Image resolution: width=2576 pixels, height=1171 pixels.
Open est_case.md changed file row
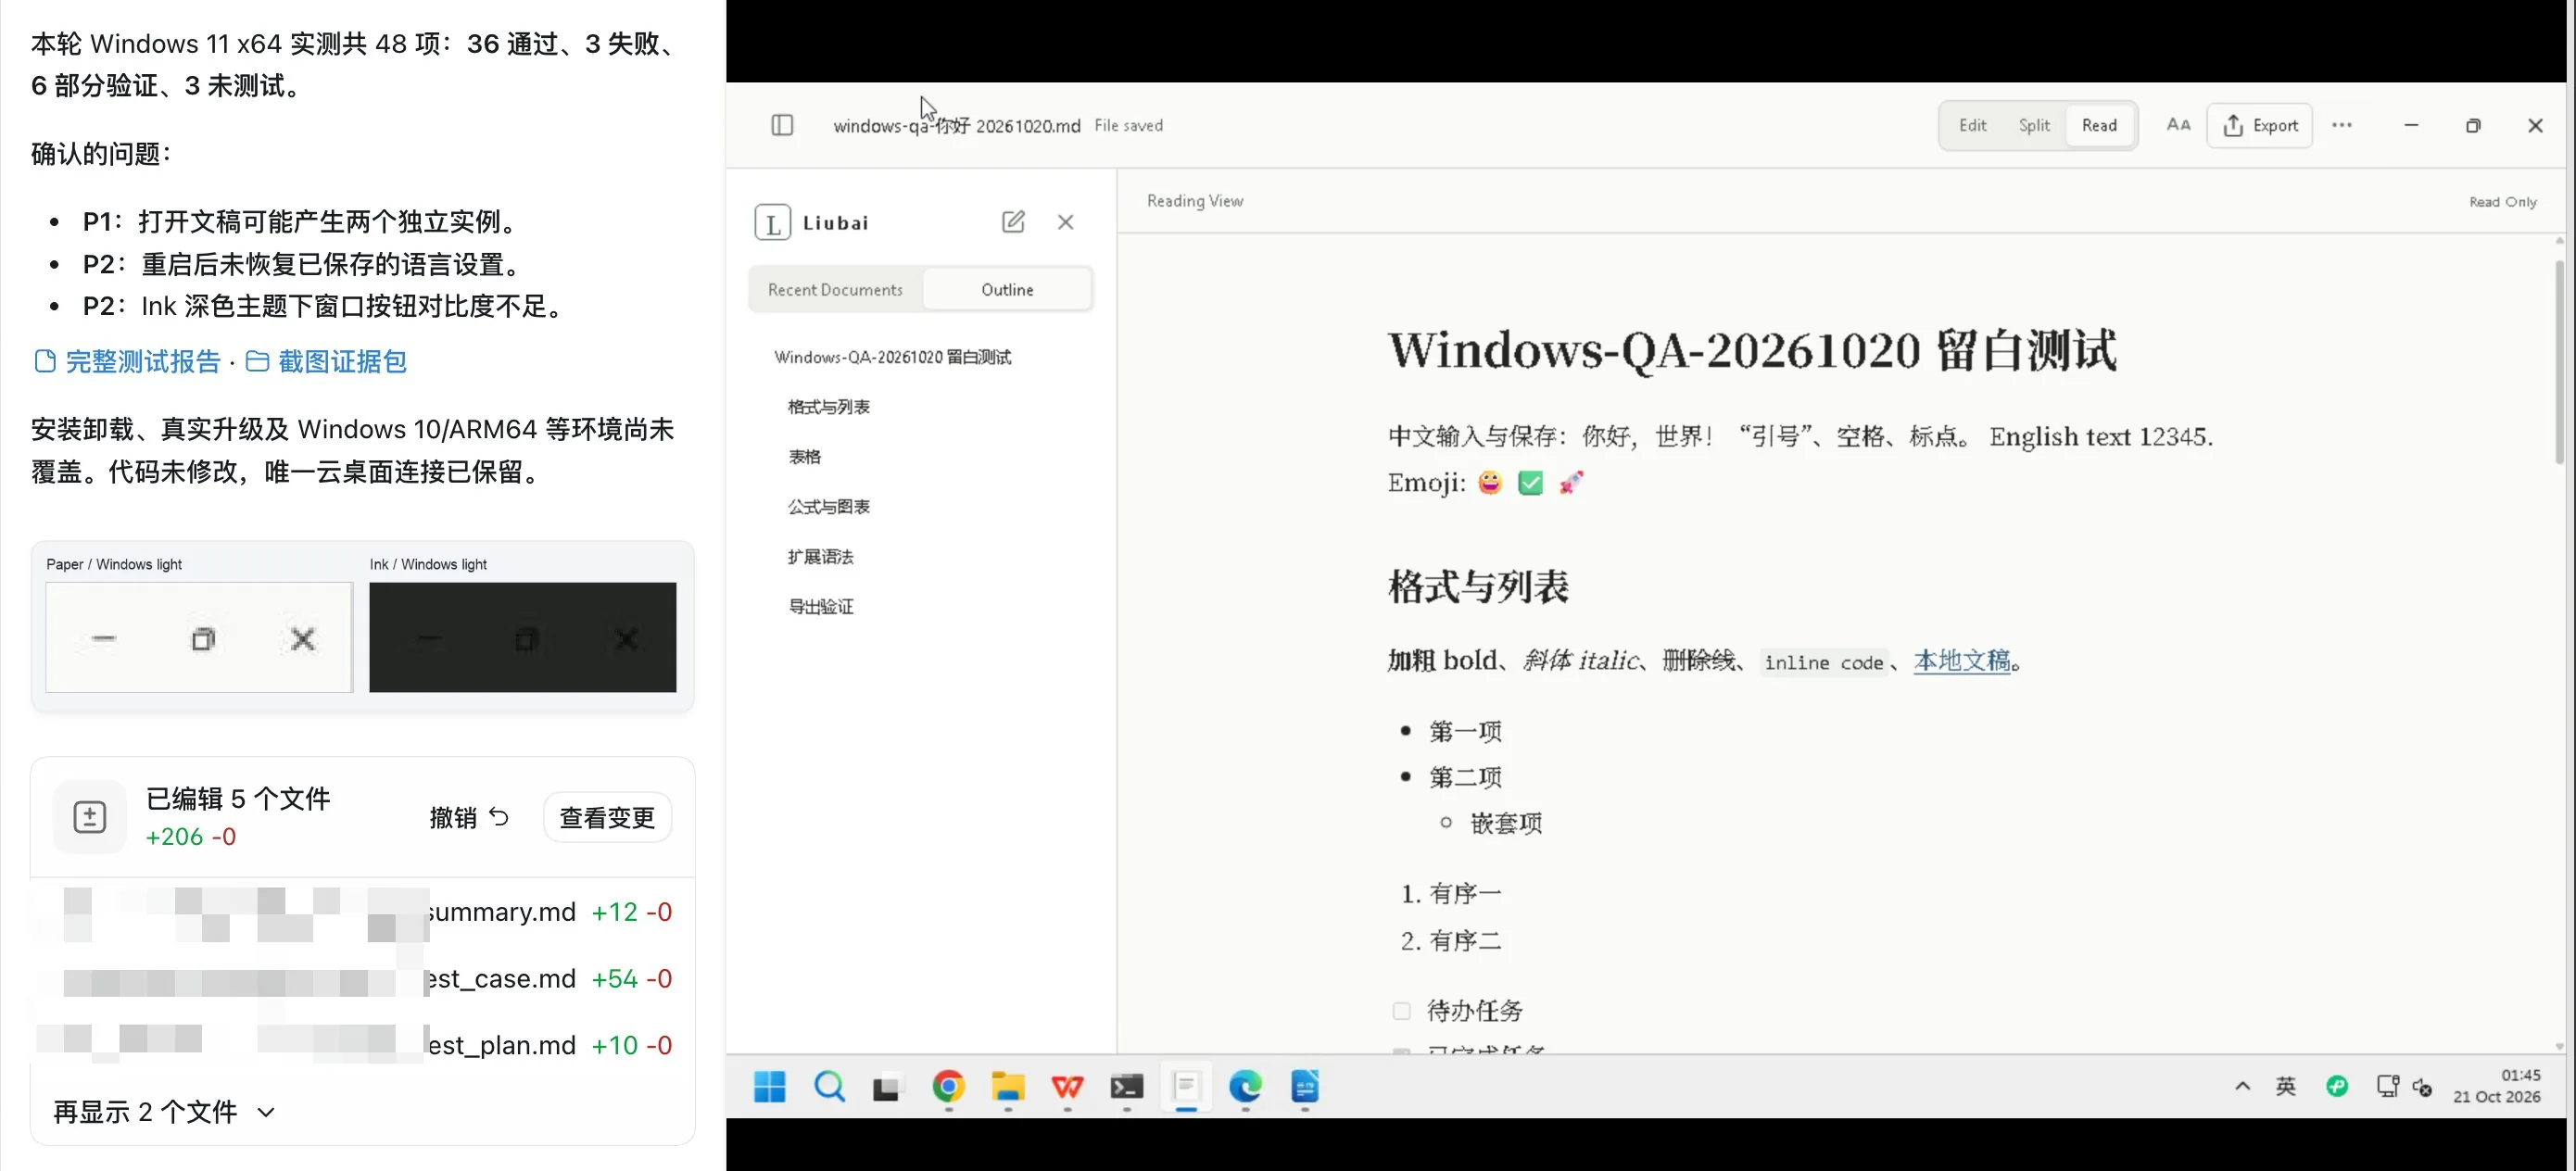coord(362,979)
